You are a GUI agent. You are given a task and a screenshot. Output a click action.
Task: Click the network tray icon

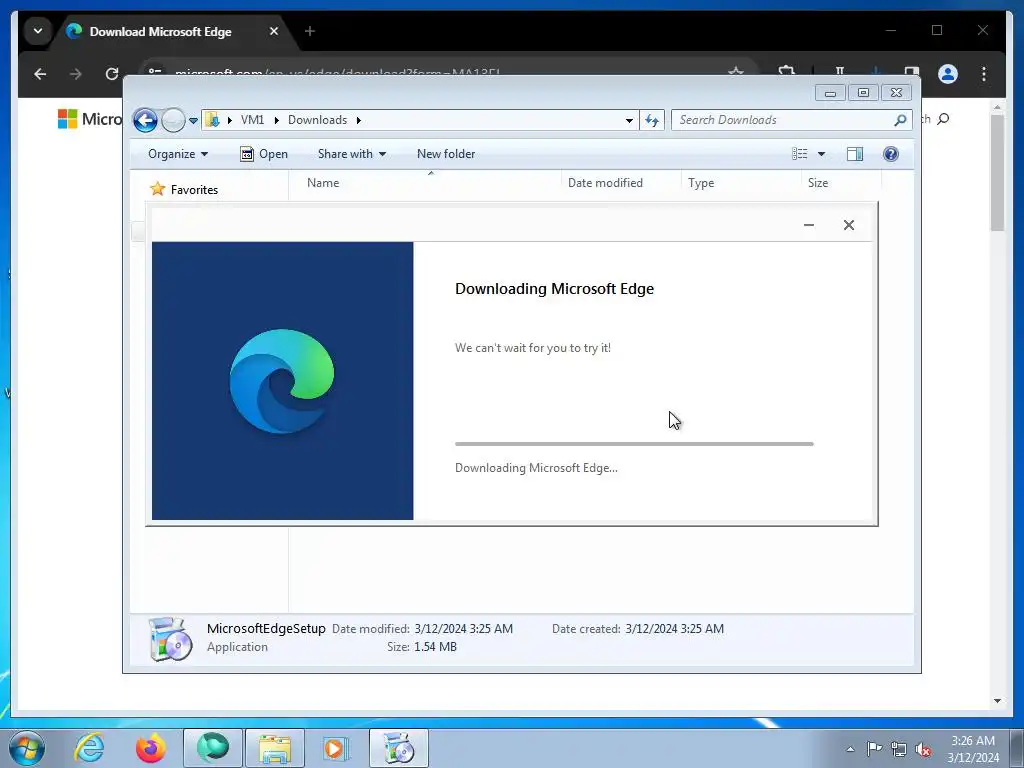coord(899,749)
